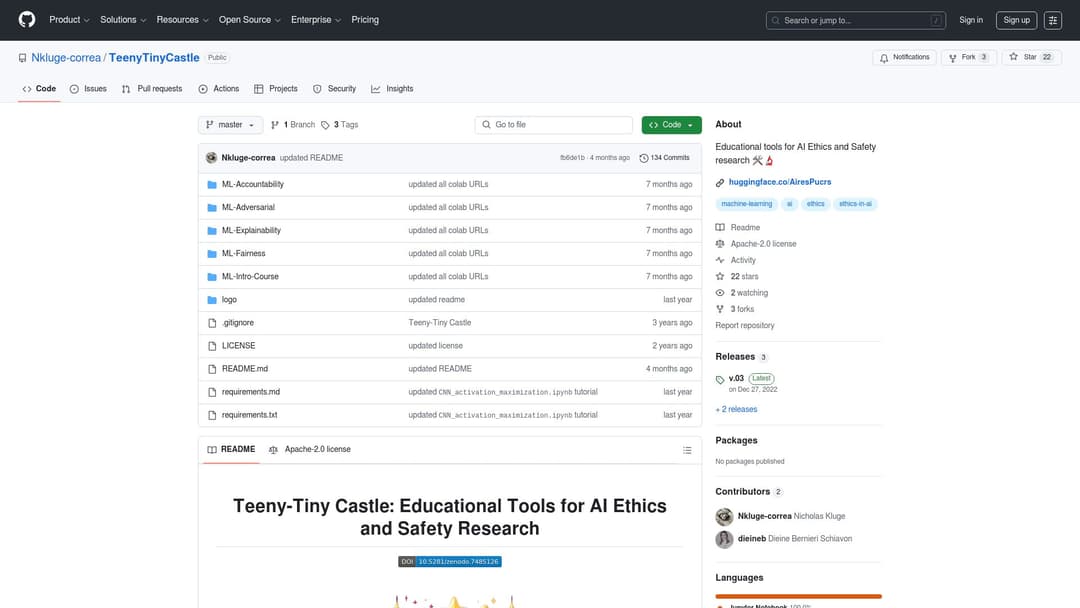The height and width of the screenshot is (608, 1080).
Task: Click the book icon beside Readme in About
Action: tap(720, 227)
